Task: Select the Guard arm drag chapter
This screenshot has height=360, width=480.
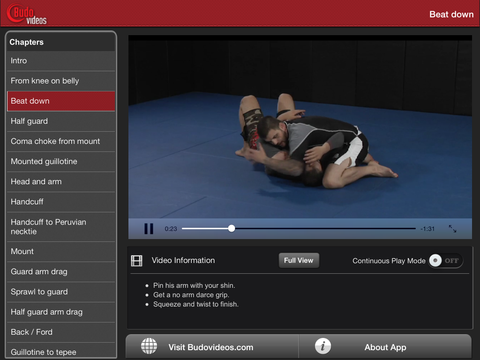Action: 61,272
